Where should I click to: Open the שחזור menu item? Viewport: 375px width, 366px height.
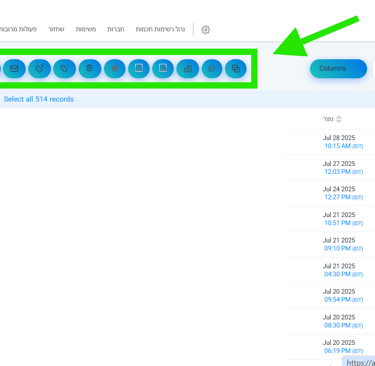tap(56, 29)
